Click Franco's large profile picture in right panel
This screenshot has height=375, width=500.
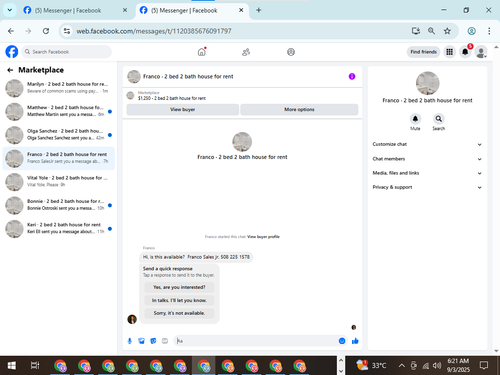click(x=427, y=83)
